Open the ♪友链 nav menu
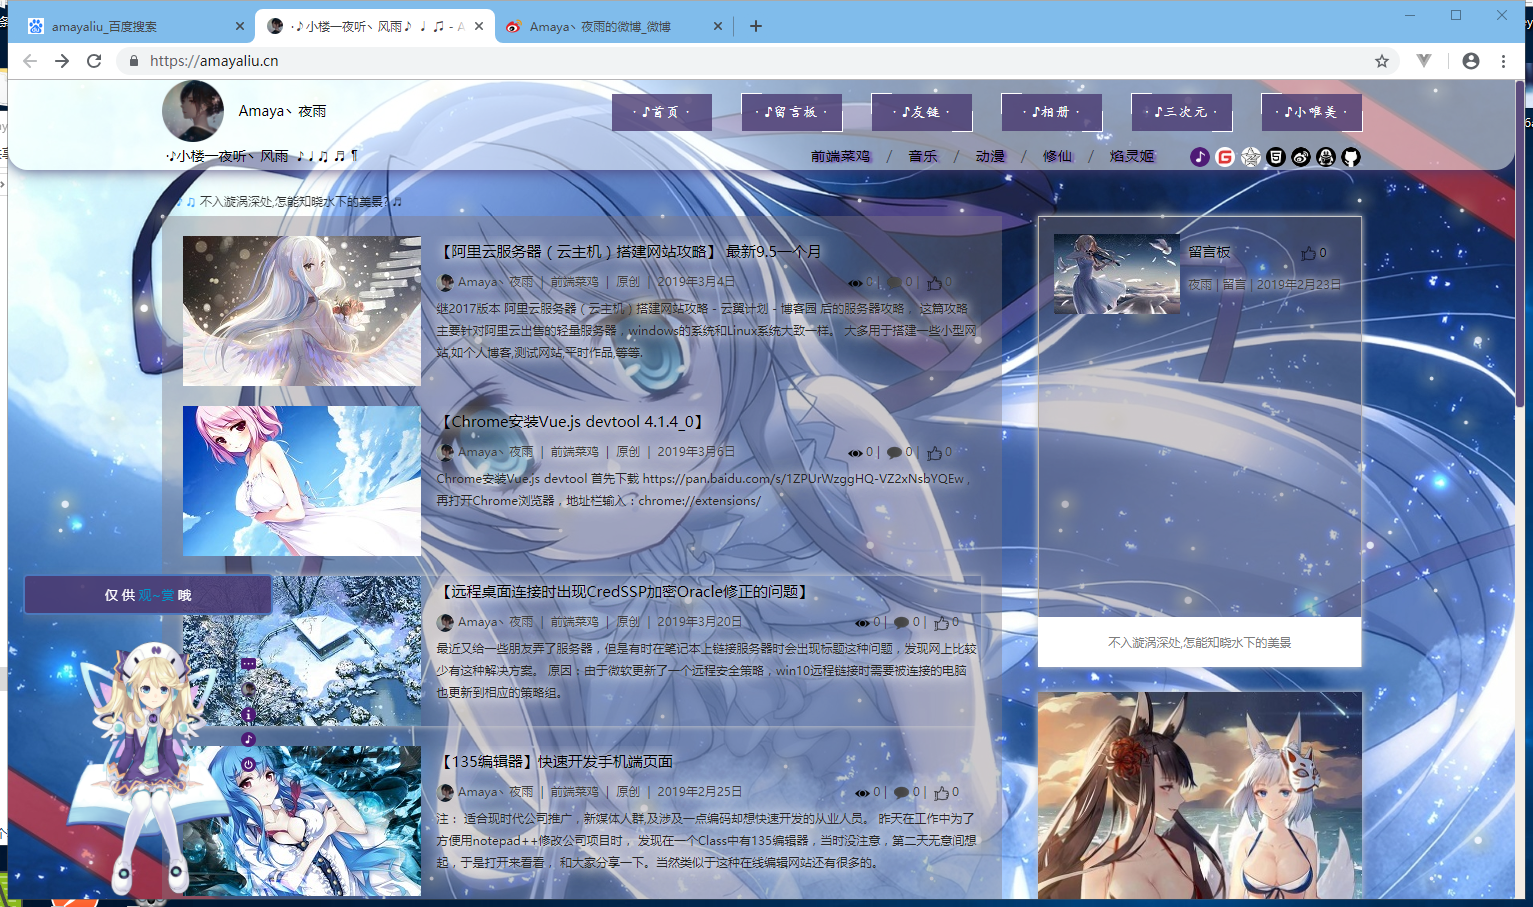This screenshot has height=907, width=1533. click(x=922, y=112)
